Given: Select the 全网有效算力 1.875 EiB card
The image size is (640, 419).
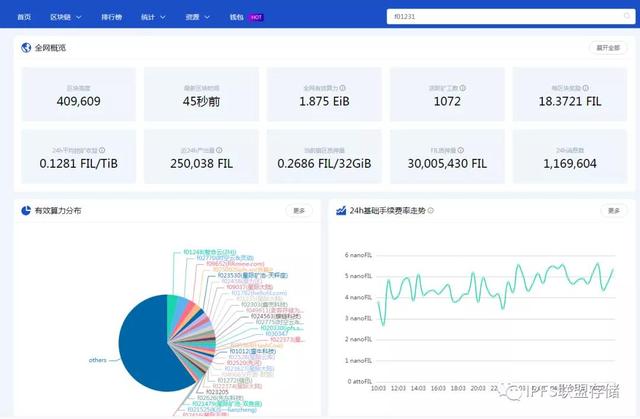Looking at the screenshot, I should point(322,95).
